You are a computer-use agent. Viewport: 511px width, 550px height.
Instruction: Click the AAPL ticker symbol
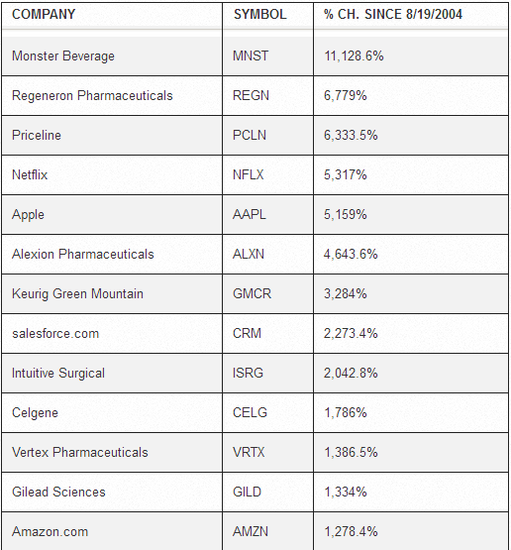pyautogui.click(x=249, y=214)
